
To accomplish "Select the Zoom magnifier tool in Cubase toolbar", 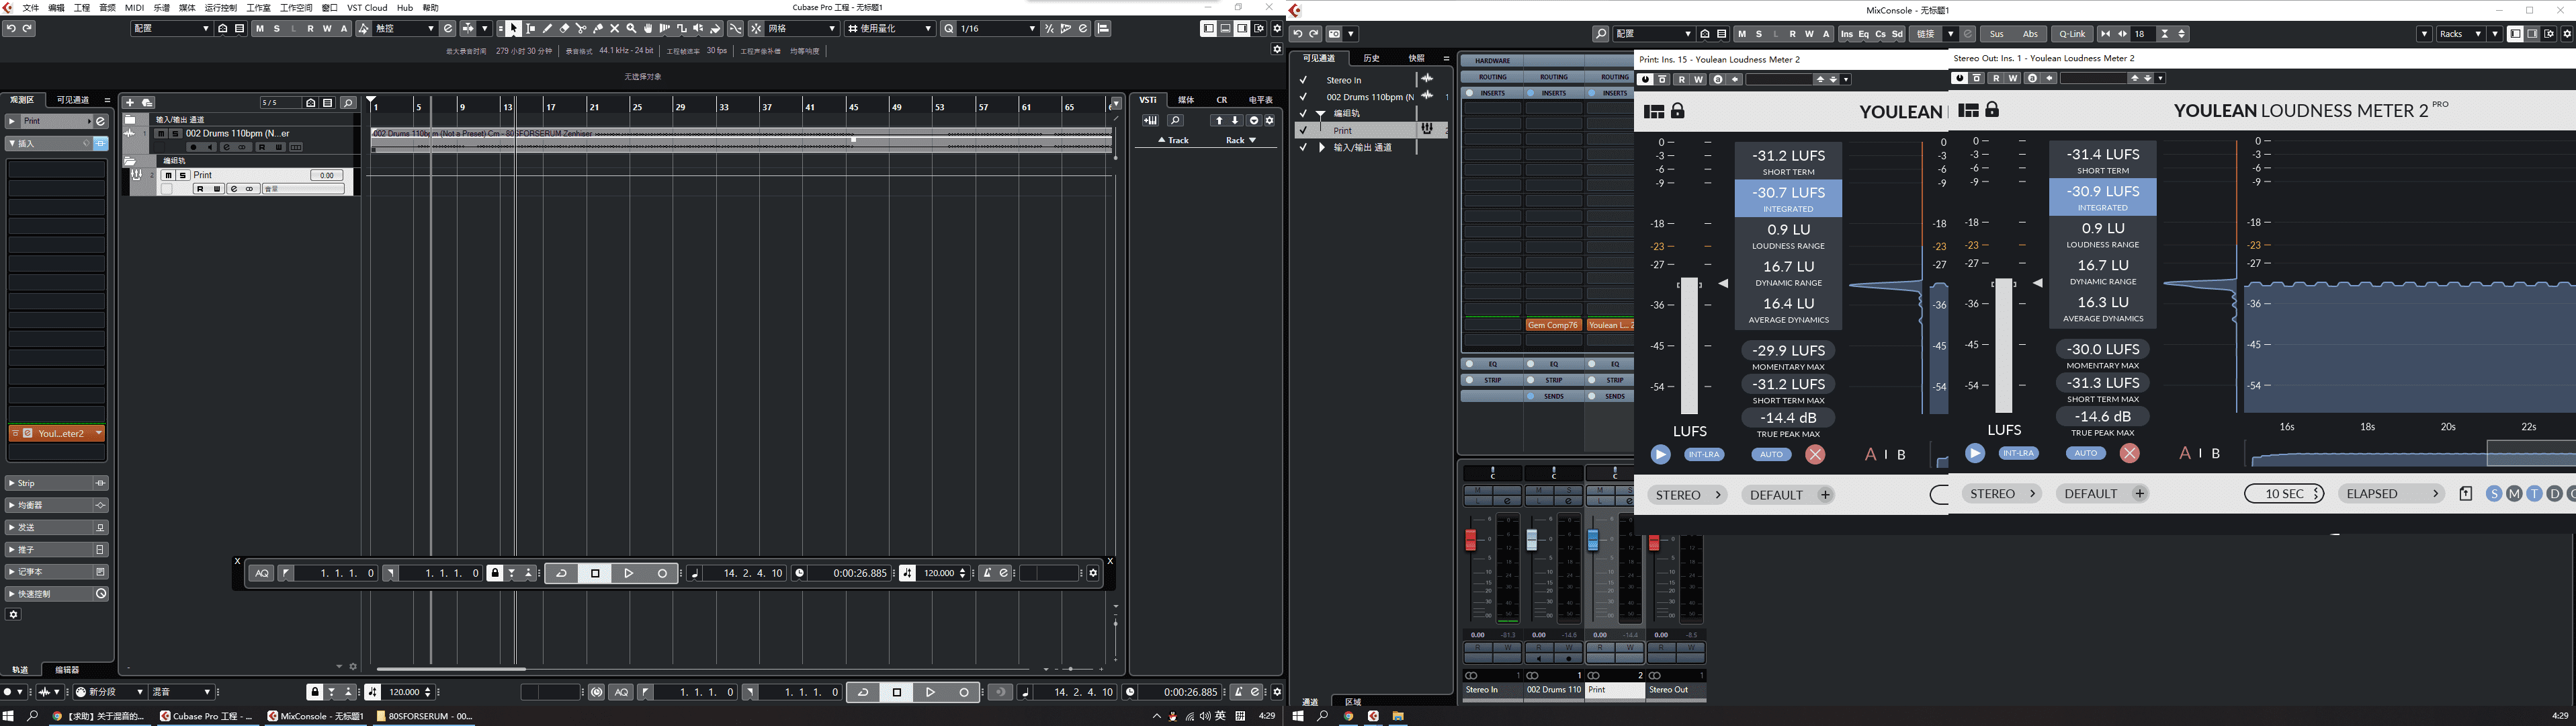I will click(x=631, y=29).
